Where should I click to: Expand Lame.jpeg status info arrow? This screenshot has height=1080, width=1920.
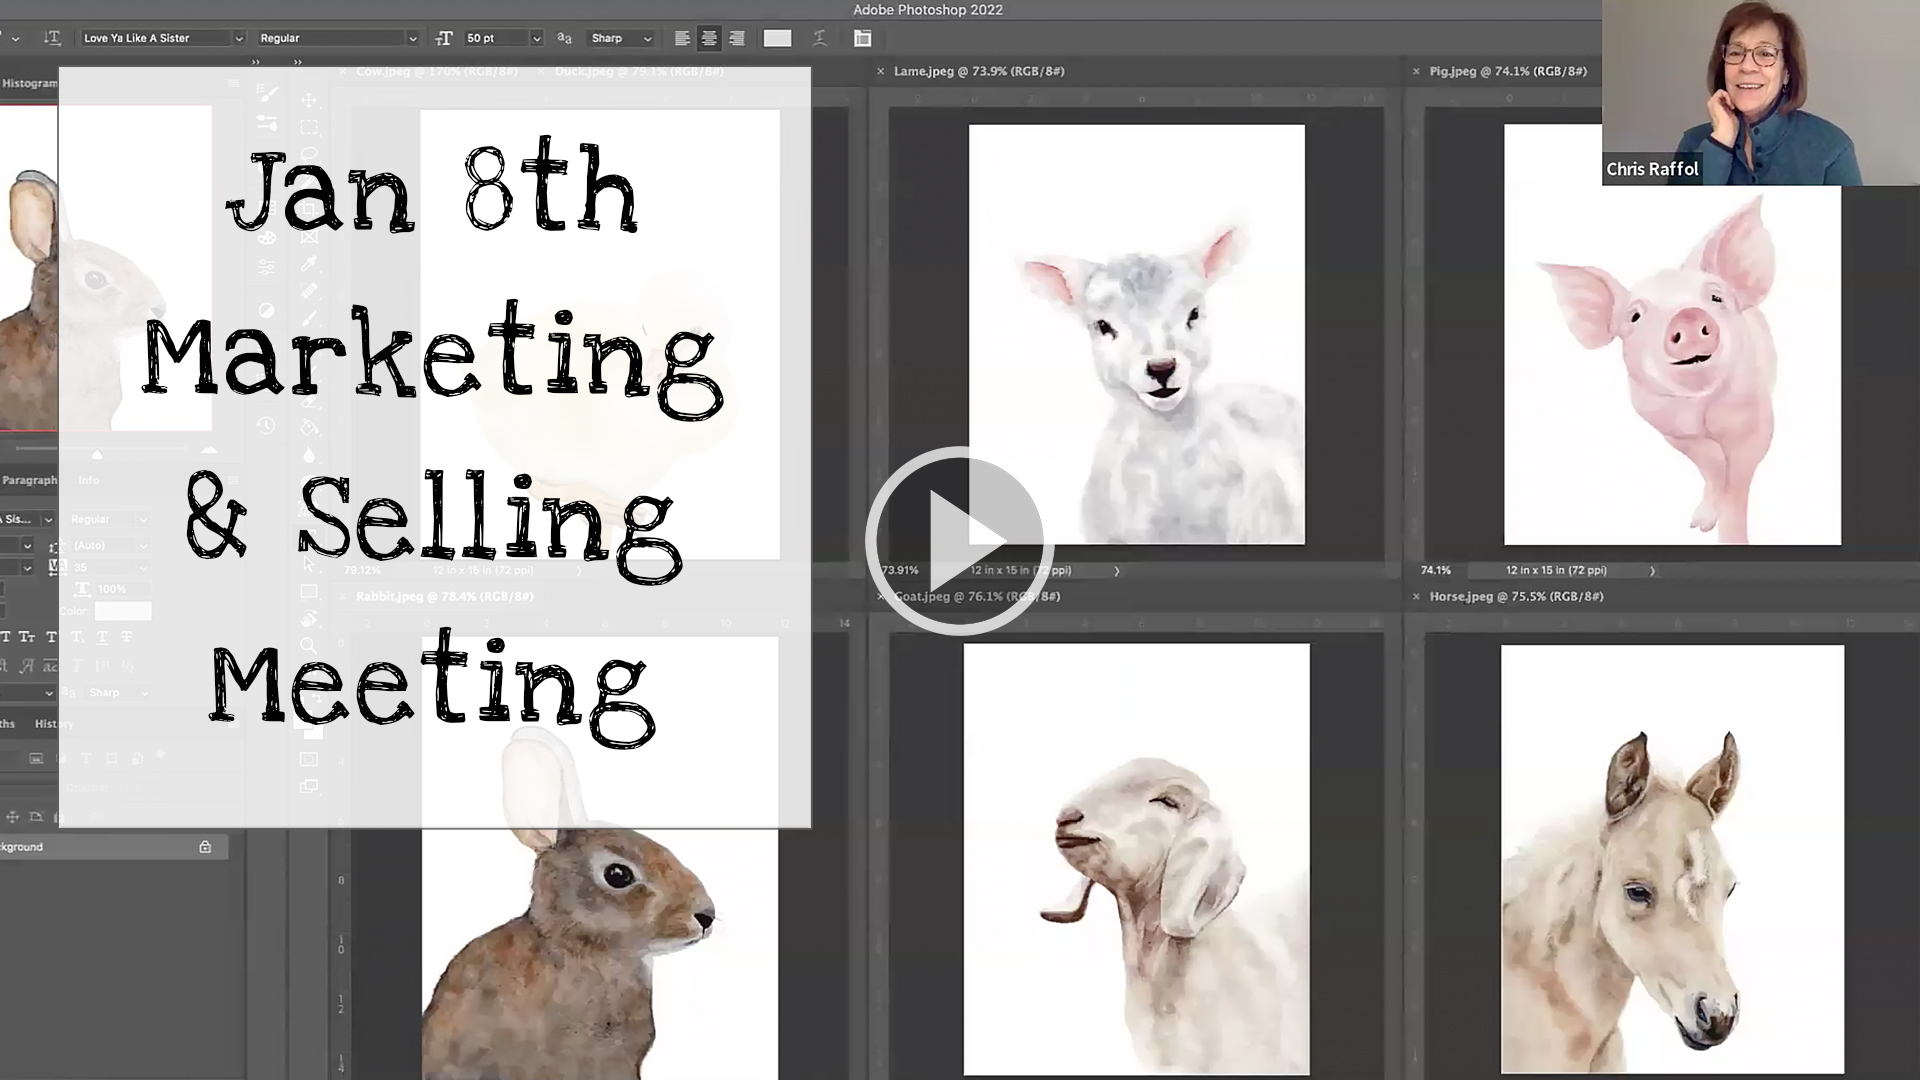pyautogui.click(x=1117, y=571)
